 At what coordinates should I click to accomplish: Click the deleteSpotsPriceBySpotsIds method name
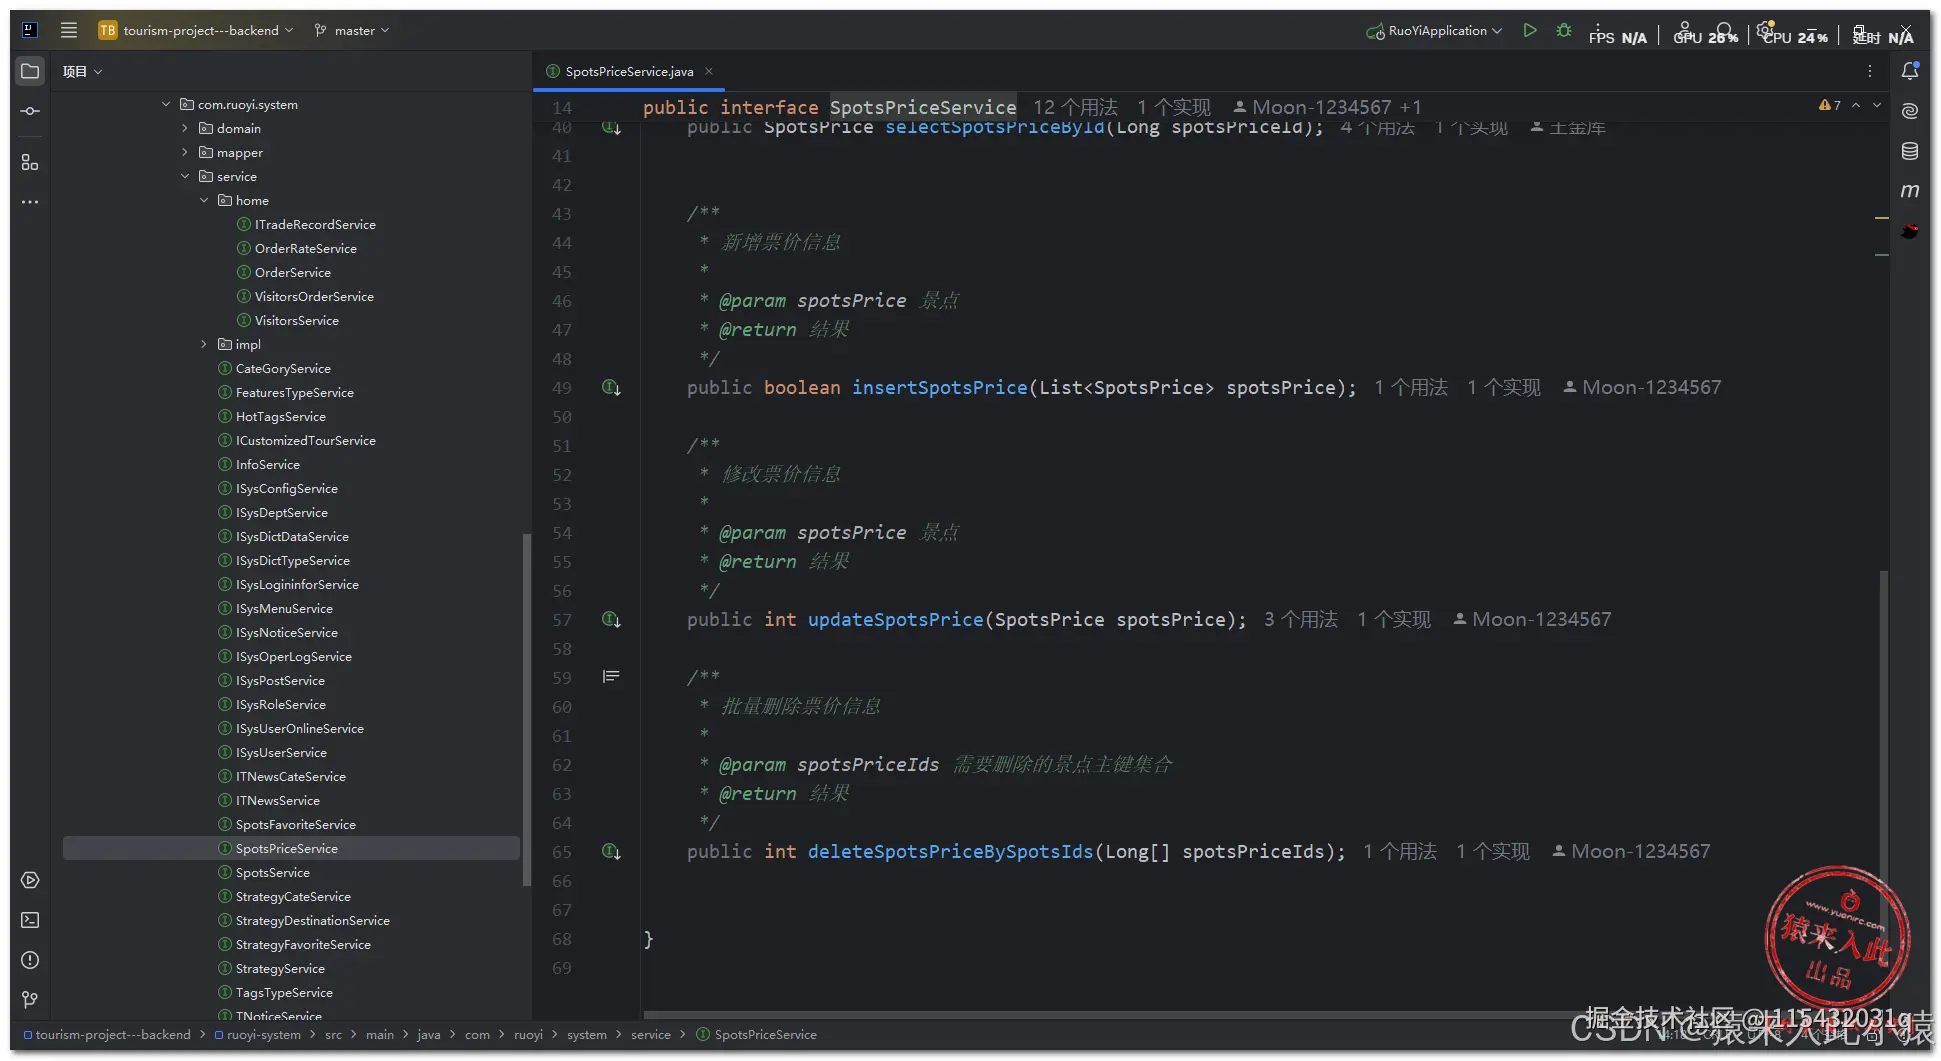pos(950,851)
